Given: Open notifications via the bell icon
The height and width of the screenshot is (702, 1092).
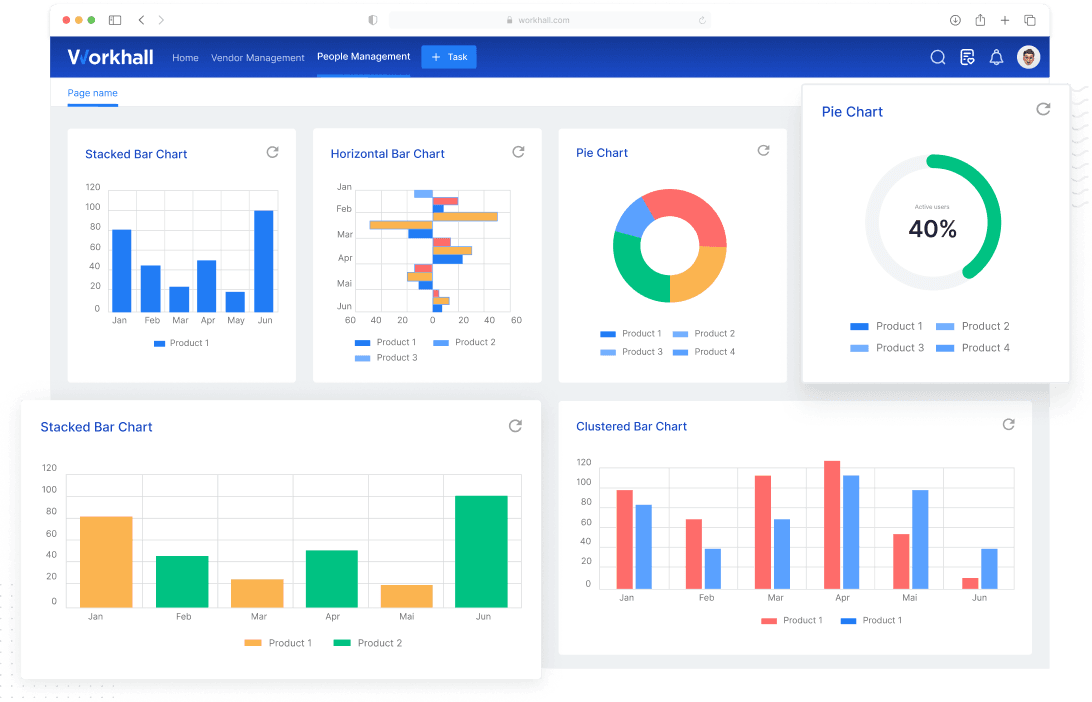Looking at the screenshot, I should [996, 57].
